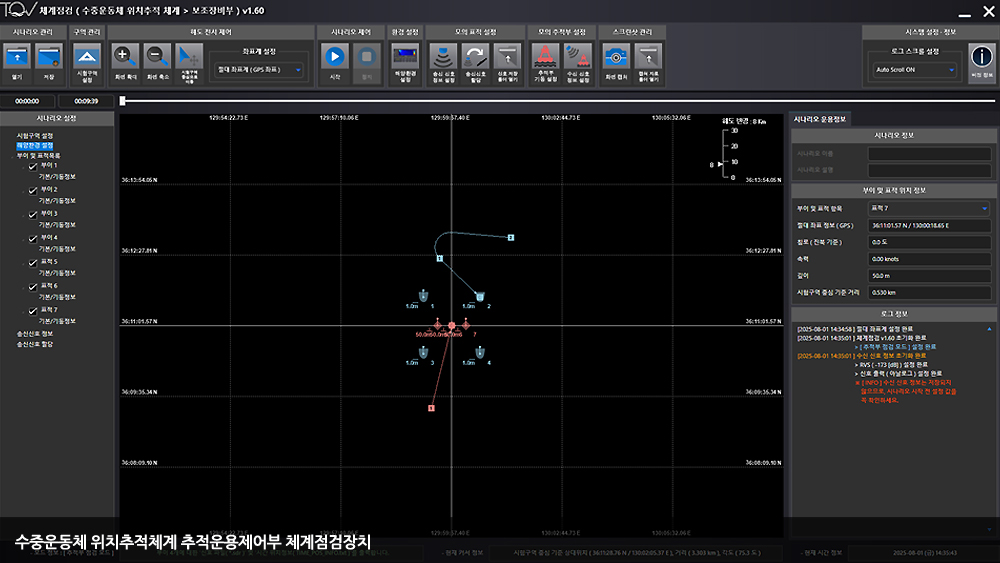This screenshot has width=1000, height=563.
Task: Uncheck 부이 3 checkbox
Action: (x=33, y=215)
